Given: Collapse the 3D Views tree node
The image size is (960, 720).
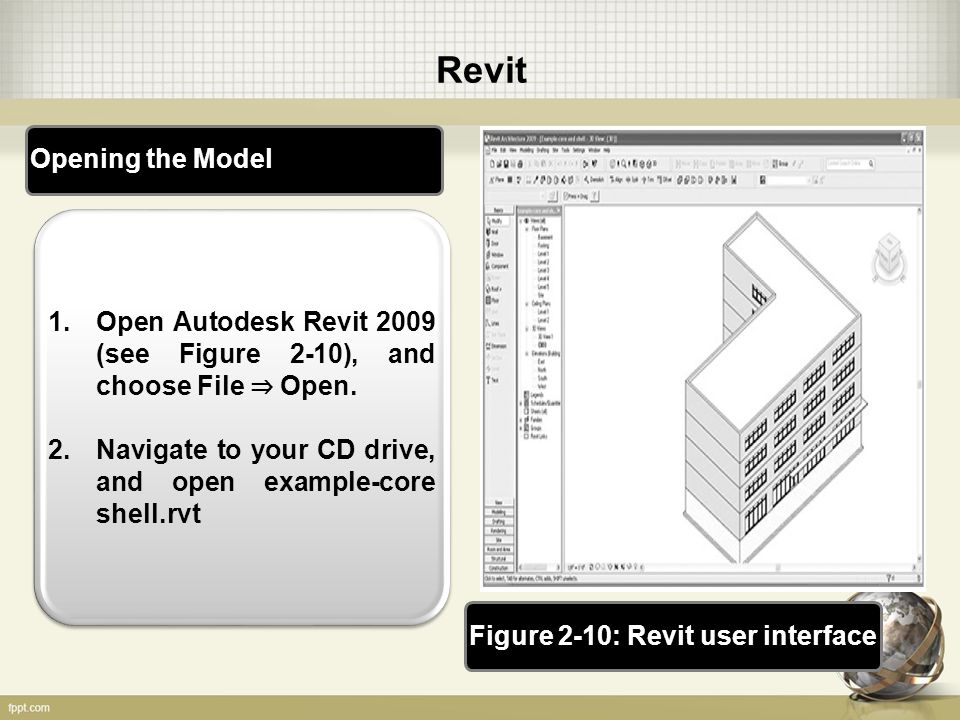Looking at the screenshot, I should click(527, 328).
